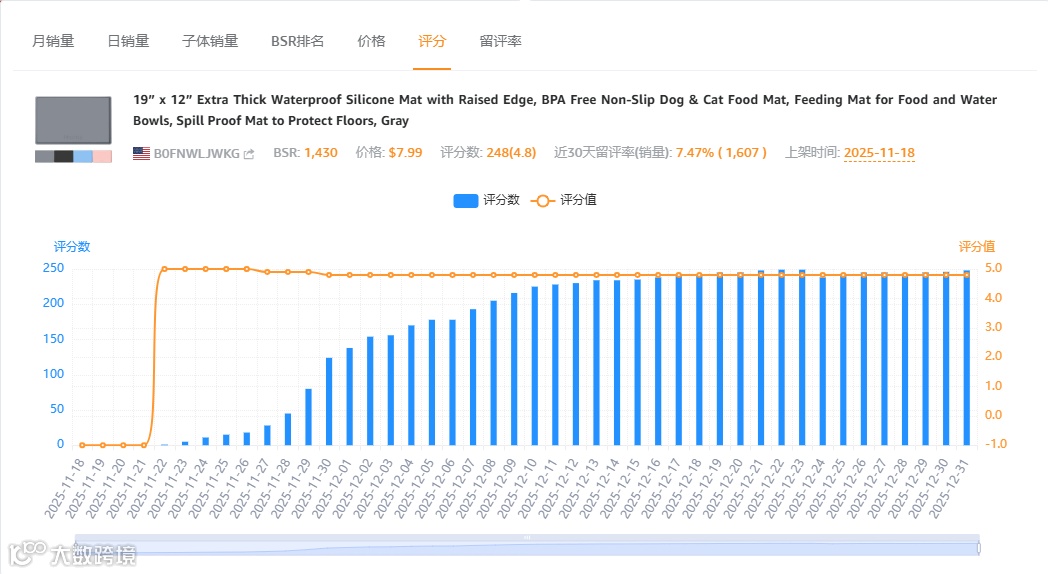Click the x-axis label 2025-12-25
Viewport: 1048px width, 574px height.
pyautogui.click(x=825, y=489)
